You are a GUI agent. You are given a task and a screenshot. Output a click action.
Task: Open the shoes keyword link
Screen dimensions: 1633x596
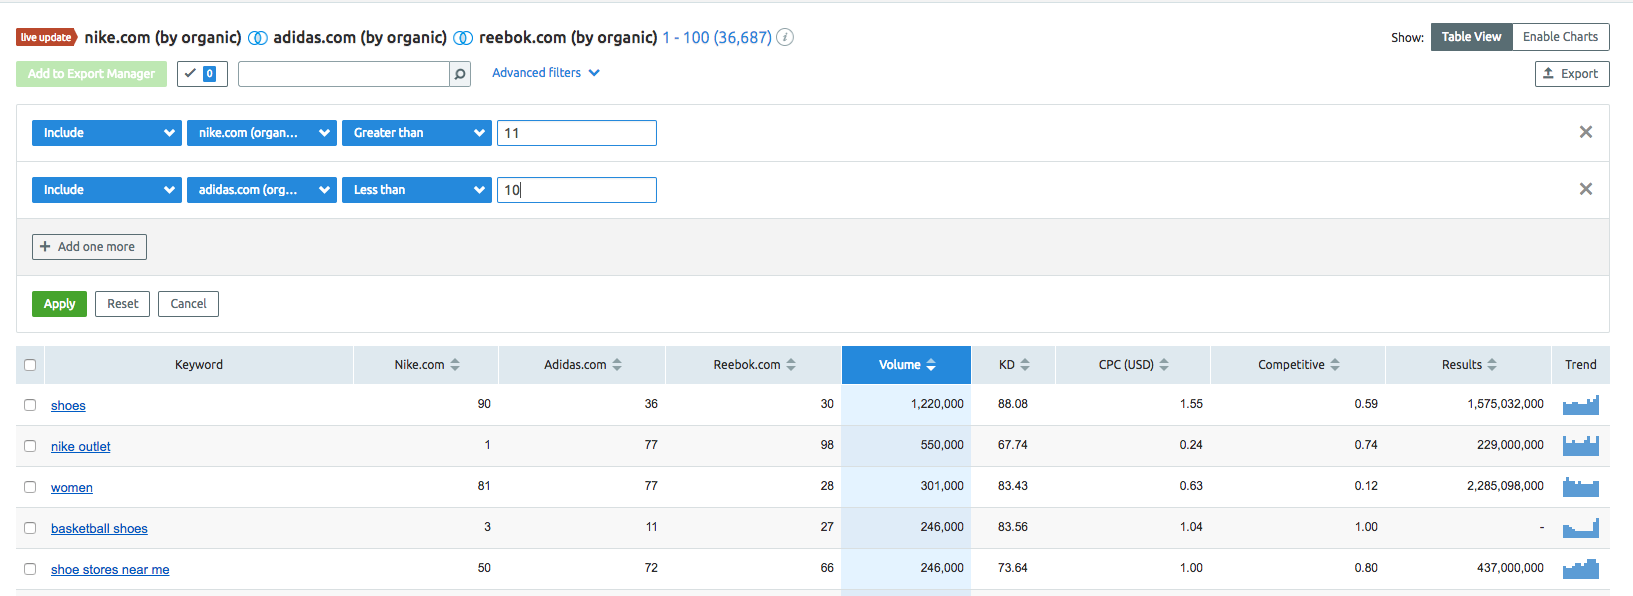68,406
